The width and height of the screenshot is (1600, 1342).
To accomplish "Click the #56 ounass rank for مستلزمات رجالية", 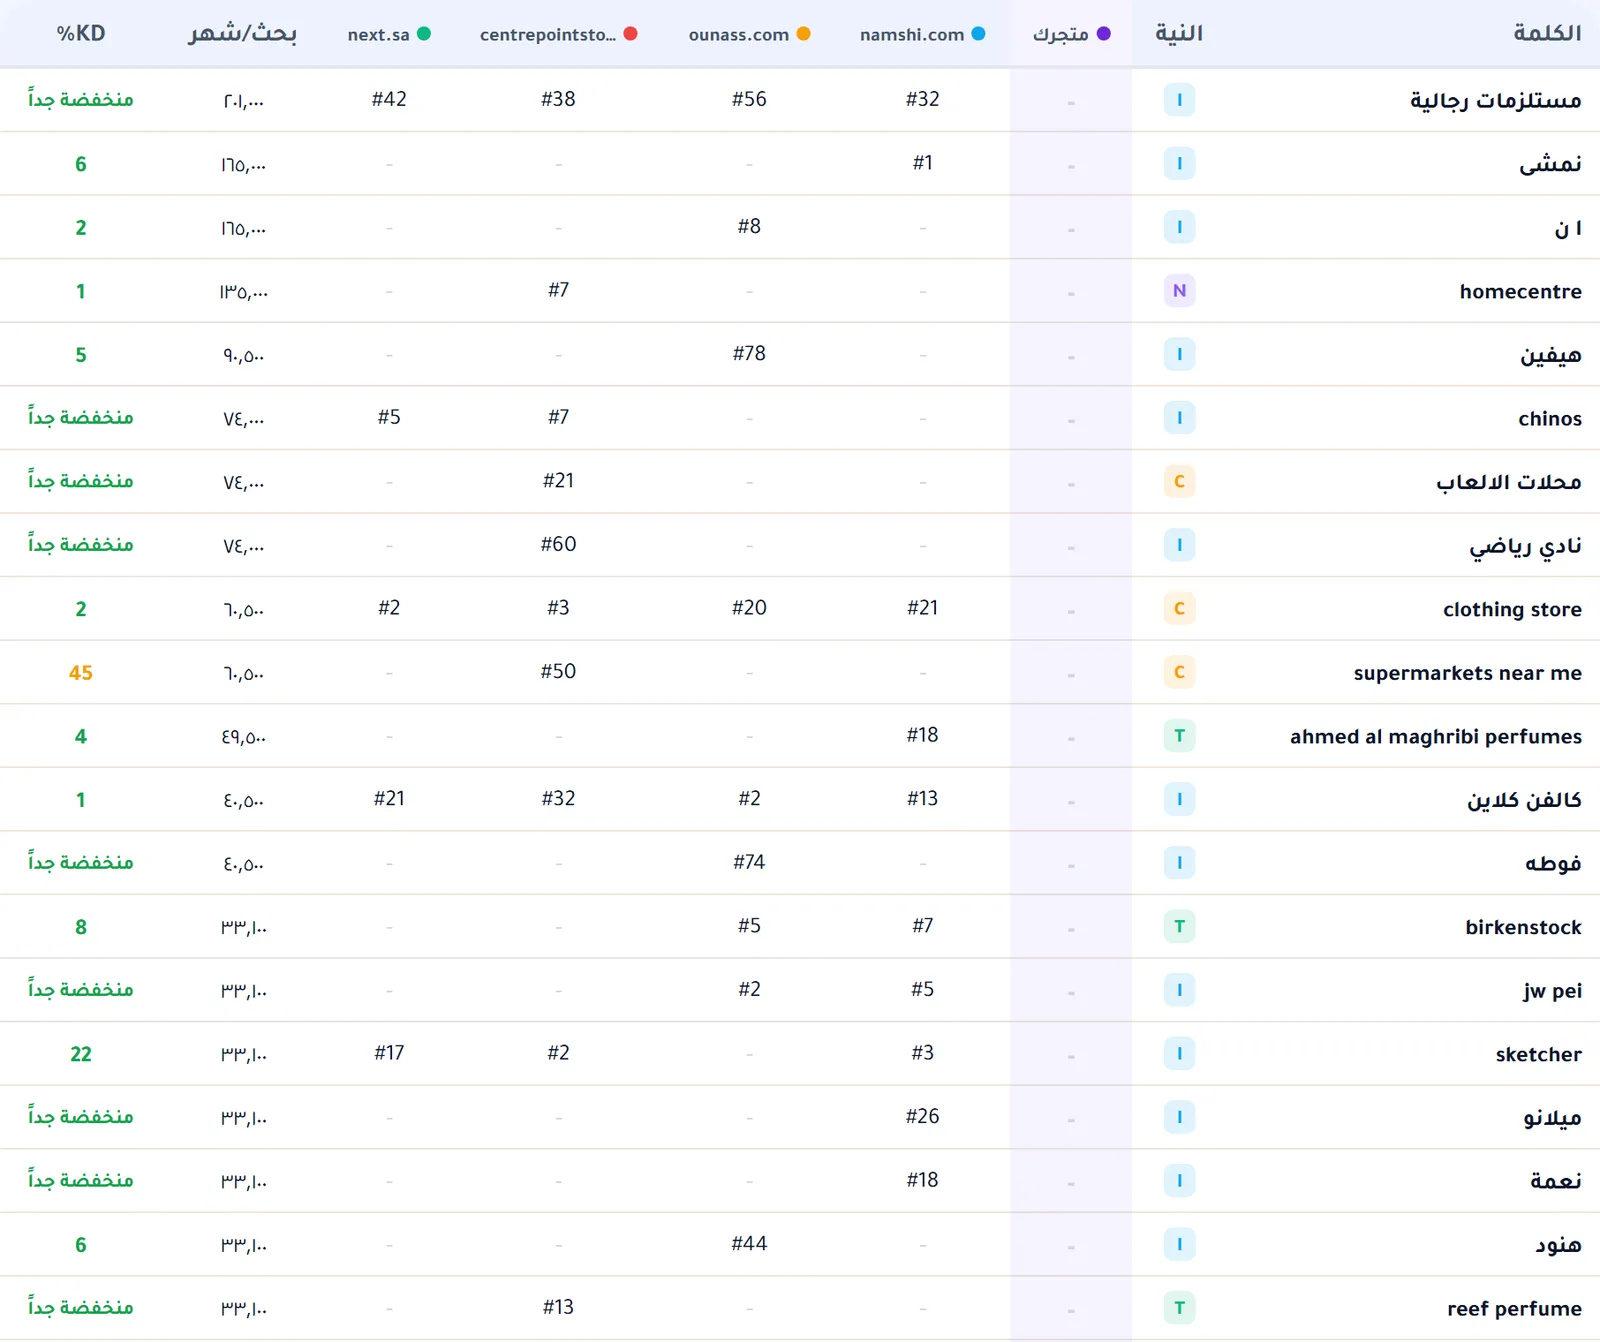I will (x=749, y=99).
